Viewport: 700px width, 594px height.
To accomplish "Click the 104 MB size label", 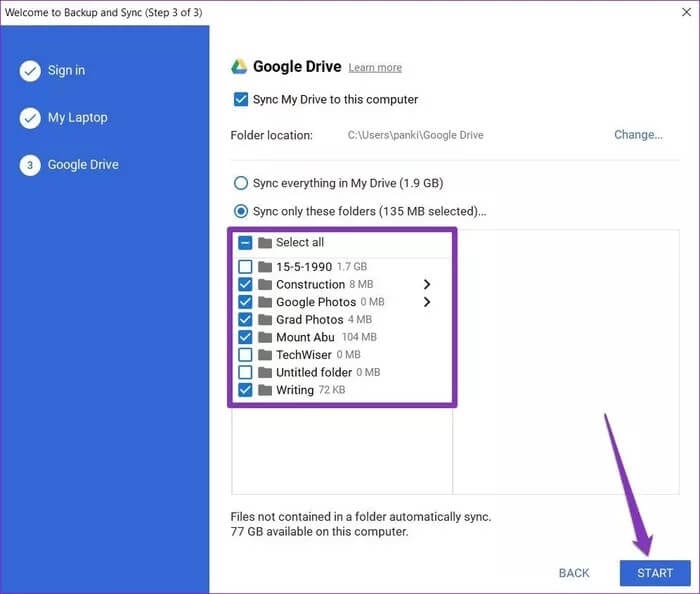I will [x=359, y=337].
